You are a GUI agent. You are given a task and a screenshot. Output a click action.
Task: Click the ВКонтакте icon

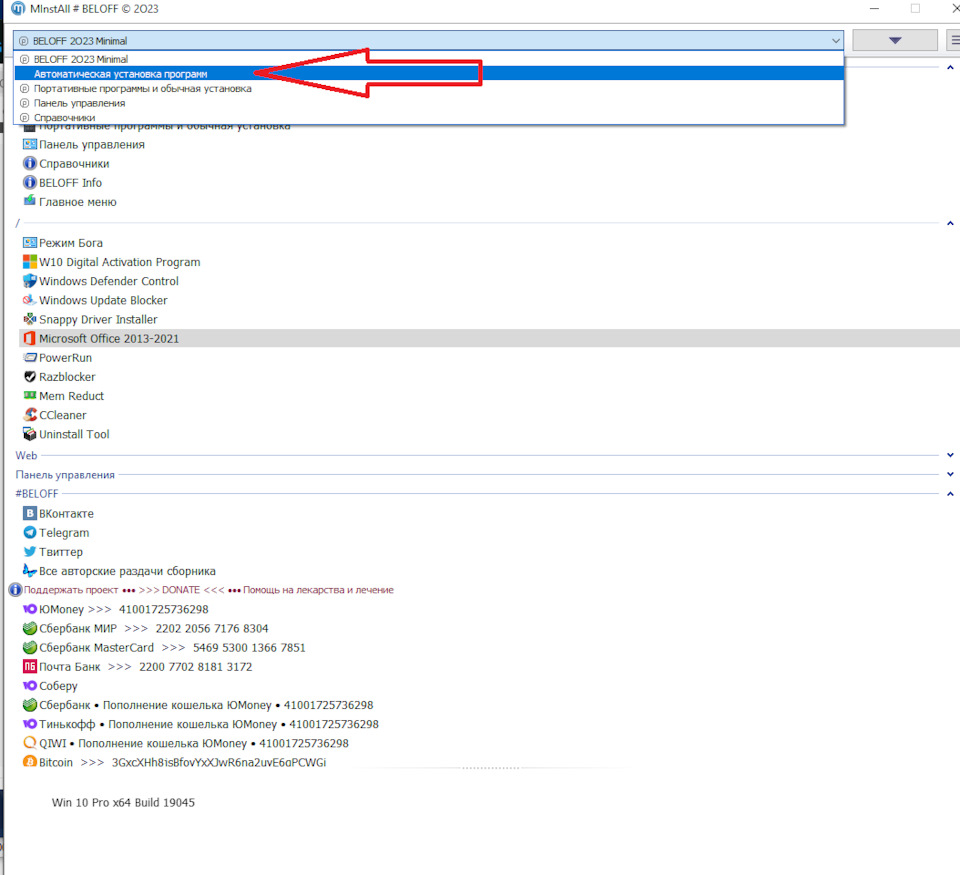[29, 513]
